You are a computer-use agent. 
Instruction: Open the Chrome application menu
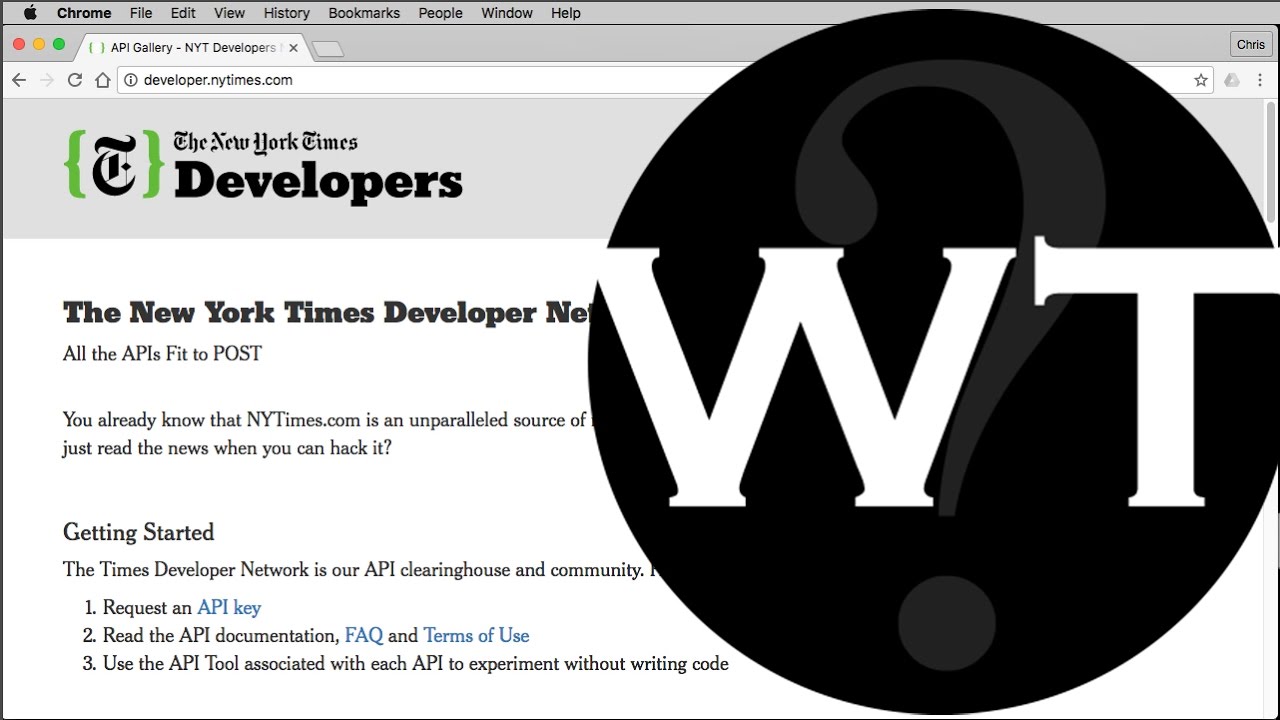click(84, 13)
